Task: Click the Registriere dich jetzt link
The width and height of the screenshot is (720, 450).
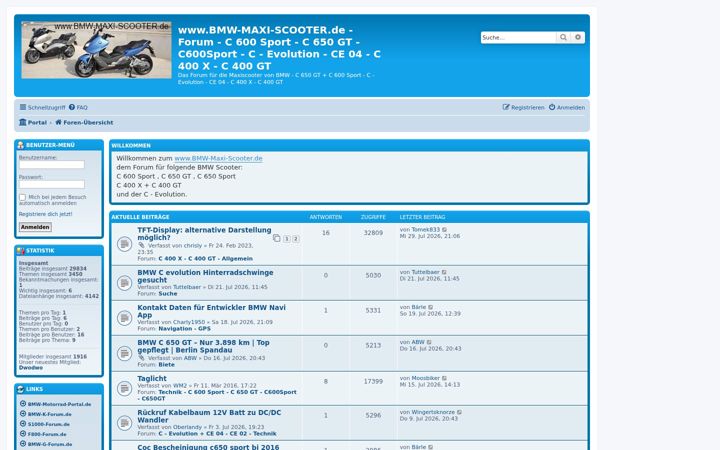Action: [45, 214]
